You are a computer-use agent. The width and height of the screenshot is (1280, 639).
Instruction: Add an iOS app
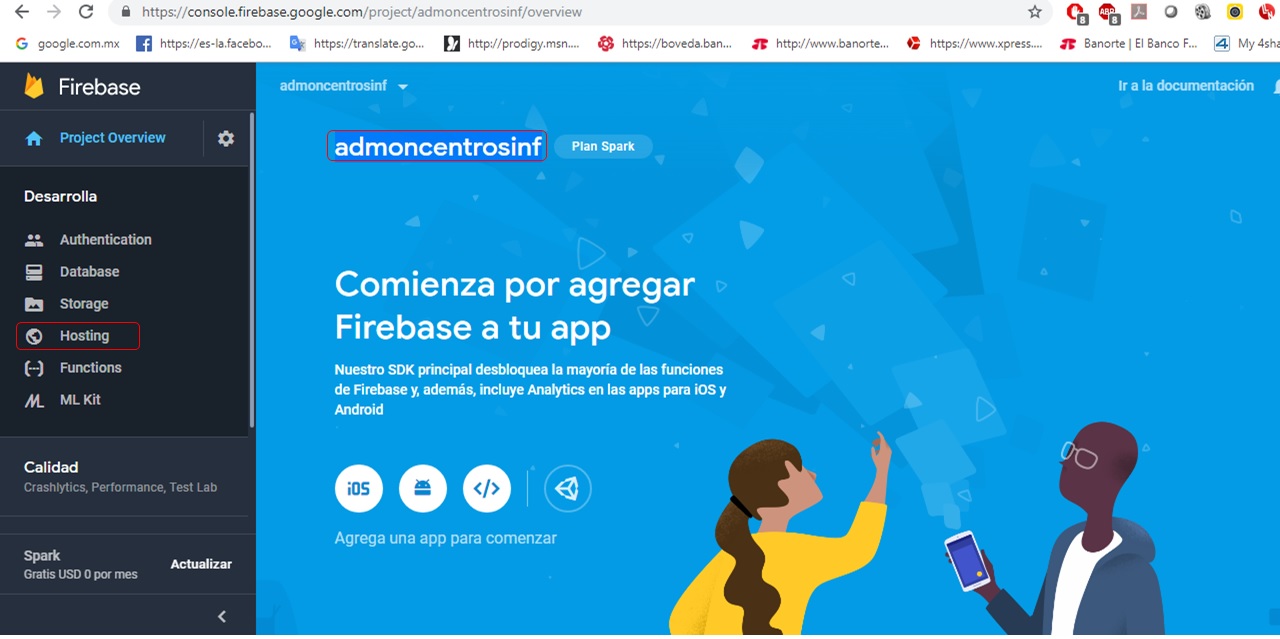point(358,489)
